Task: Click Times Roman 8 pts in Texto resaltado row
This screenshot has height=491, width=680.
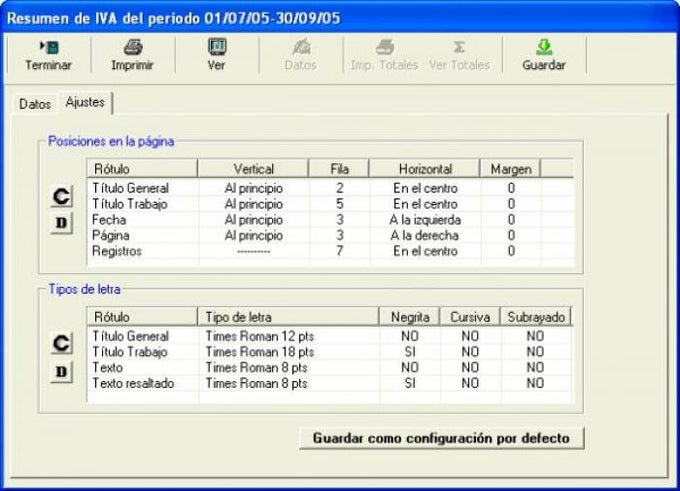Action: (x=256, y=383)
